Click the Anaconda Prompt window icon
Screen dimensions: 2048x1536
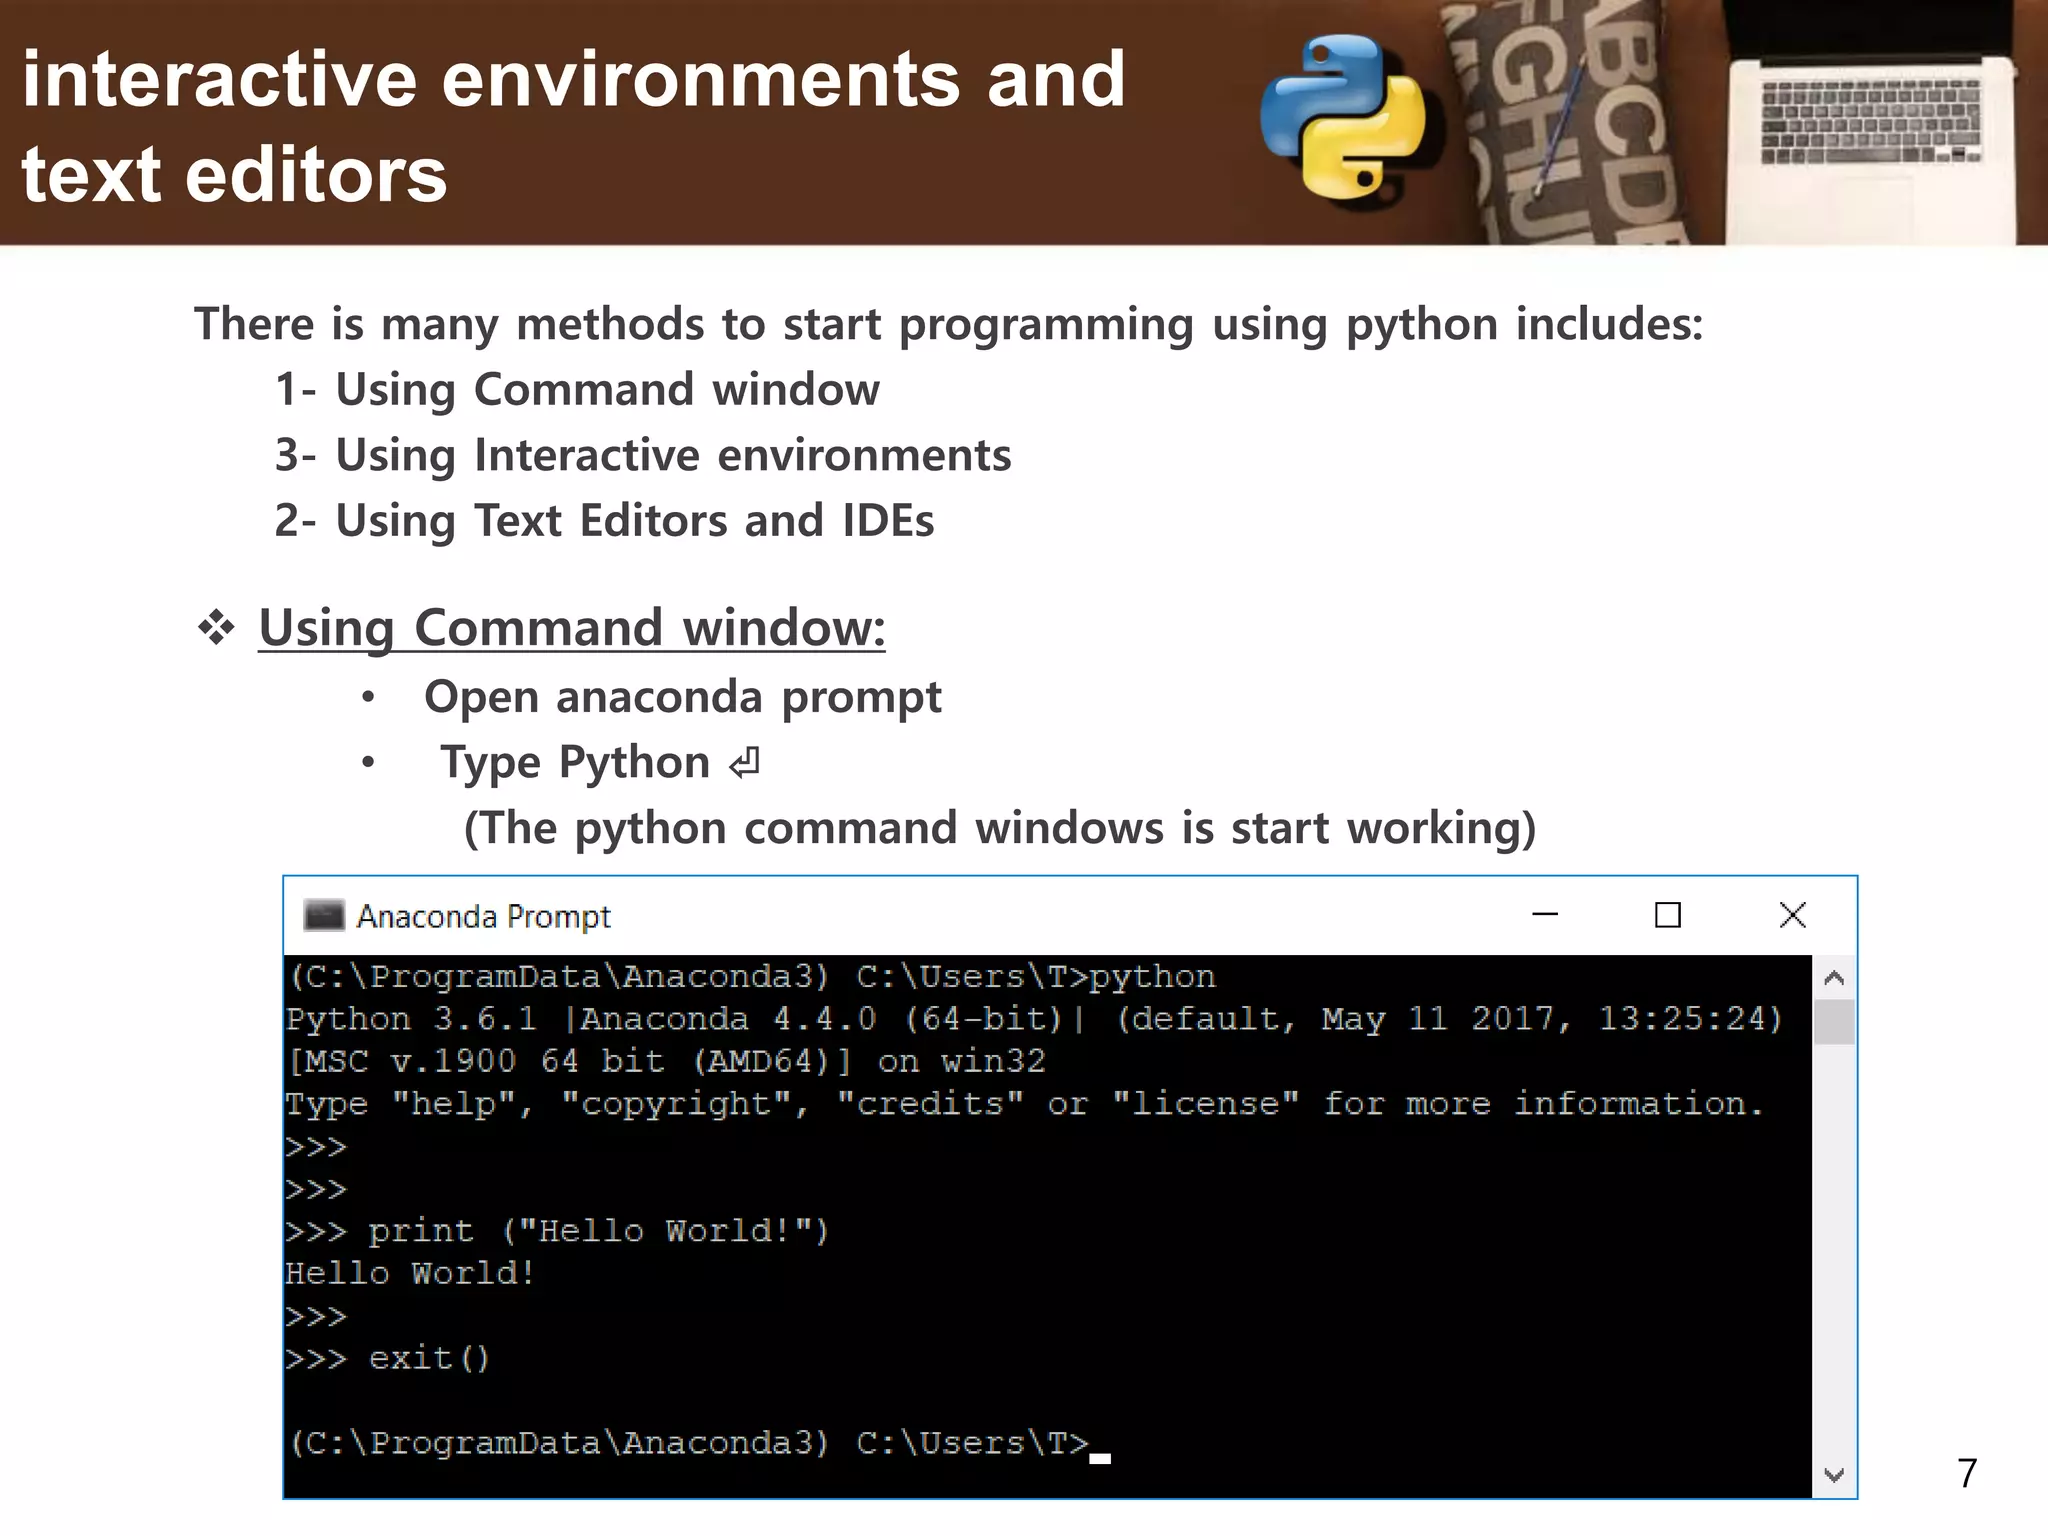323,915
